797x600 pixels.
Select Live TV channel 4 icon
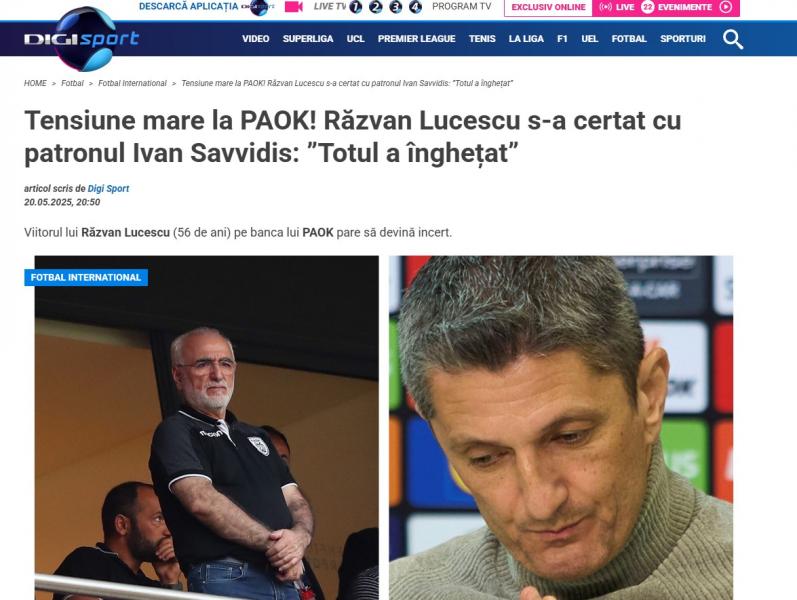415,7
